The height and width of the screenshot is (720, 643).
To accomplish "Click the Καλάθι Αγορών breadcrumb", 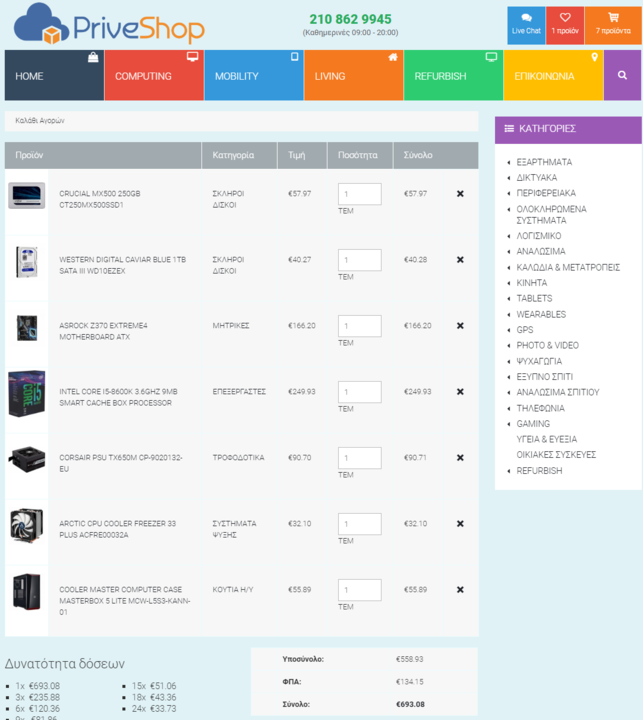I will [39, 121].
